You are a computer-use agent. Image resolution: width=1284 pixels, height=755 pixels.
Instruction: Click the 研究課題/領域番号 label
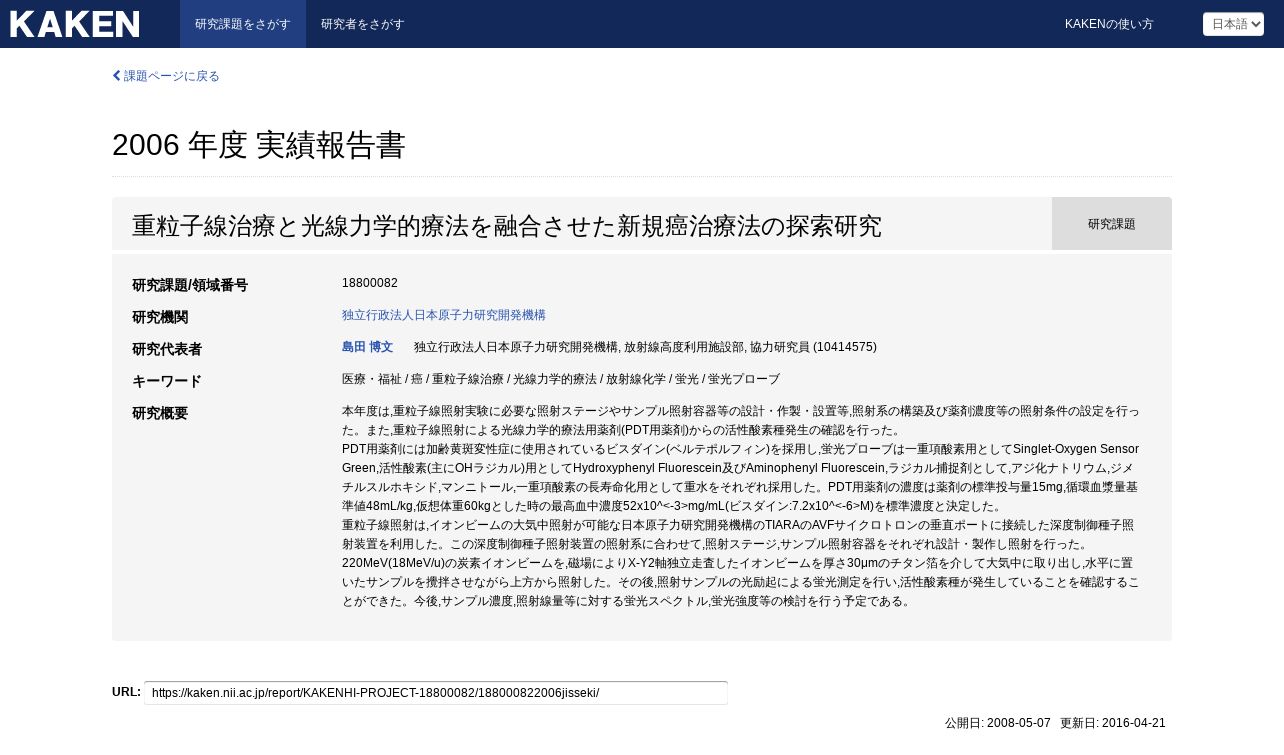coord(190,285)
